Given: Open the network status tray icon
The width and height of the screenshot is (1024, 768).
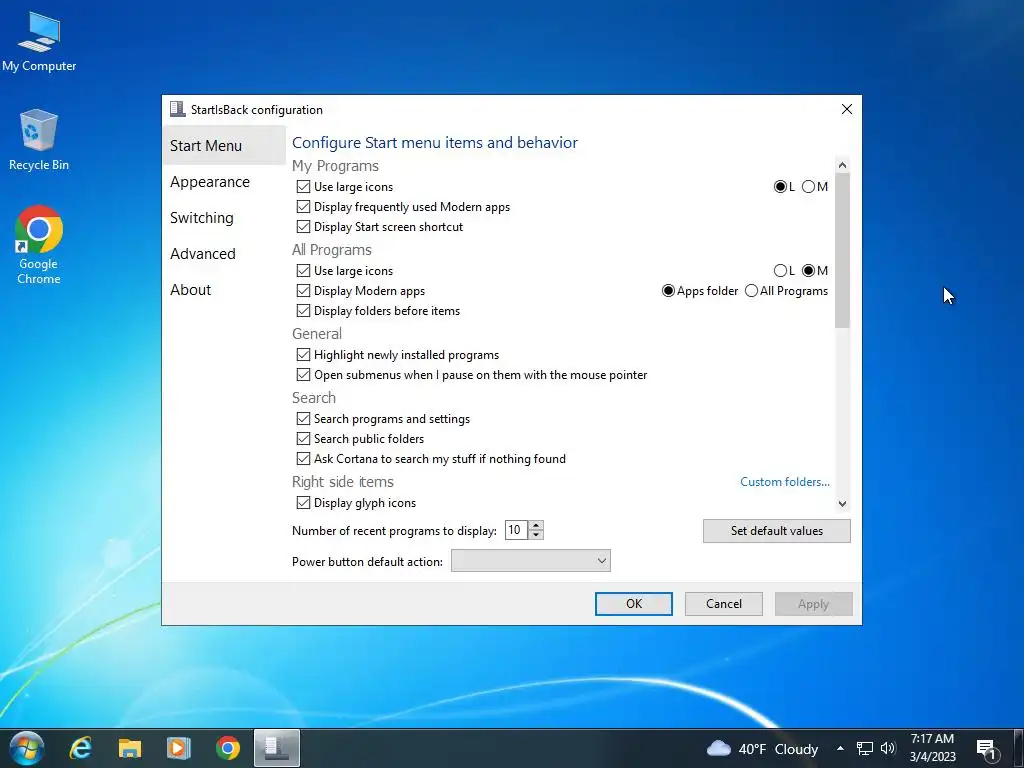Looking at the screenshot, I should [865, 748].
